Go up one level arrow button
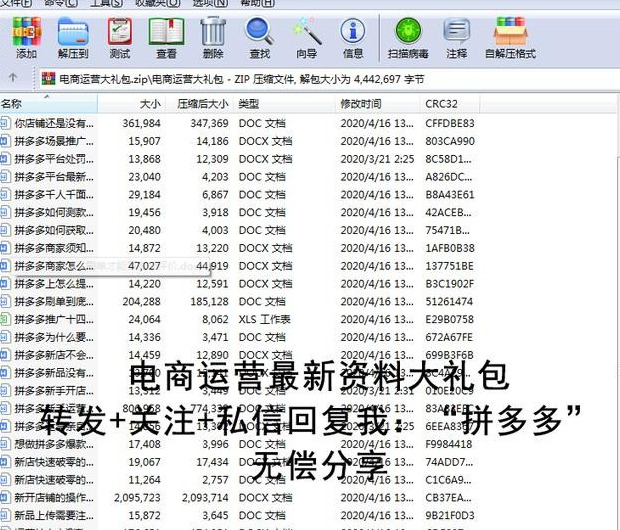The image size is (620, 530). tap(13, 78)
